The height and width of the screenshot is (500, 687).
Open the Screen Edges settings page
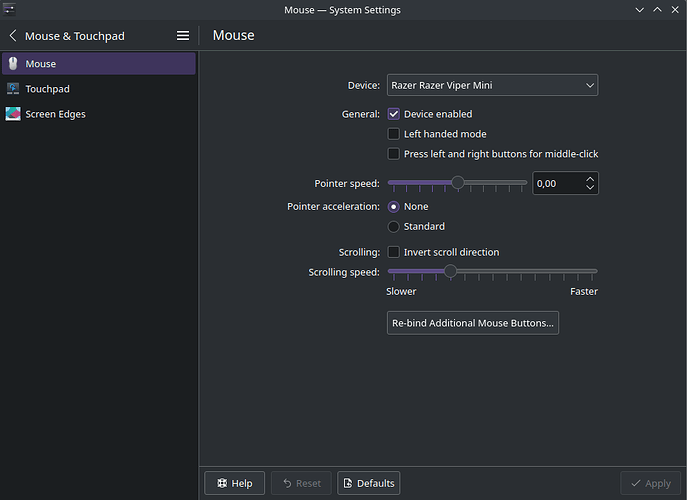coord(99,114)
